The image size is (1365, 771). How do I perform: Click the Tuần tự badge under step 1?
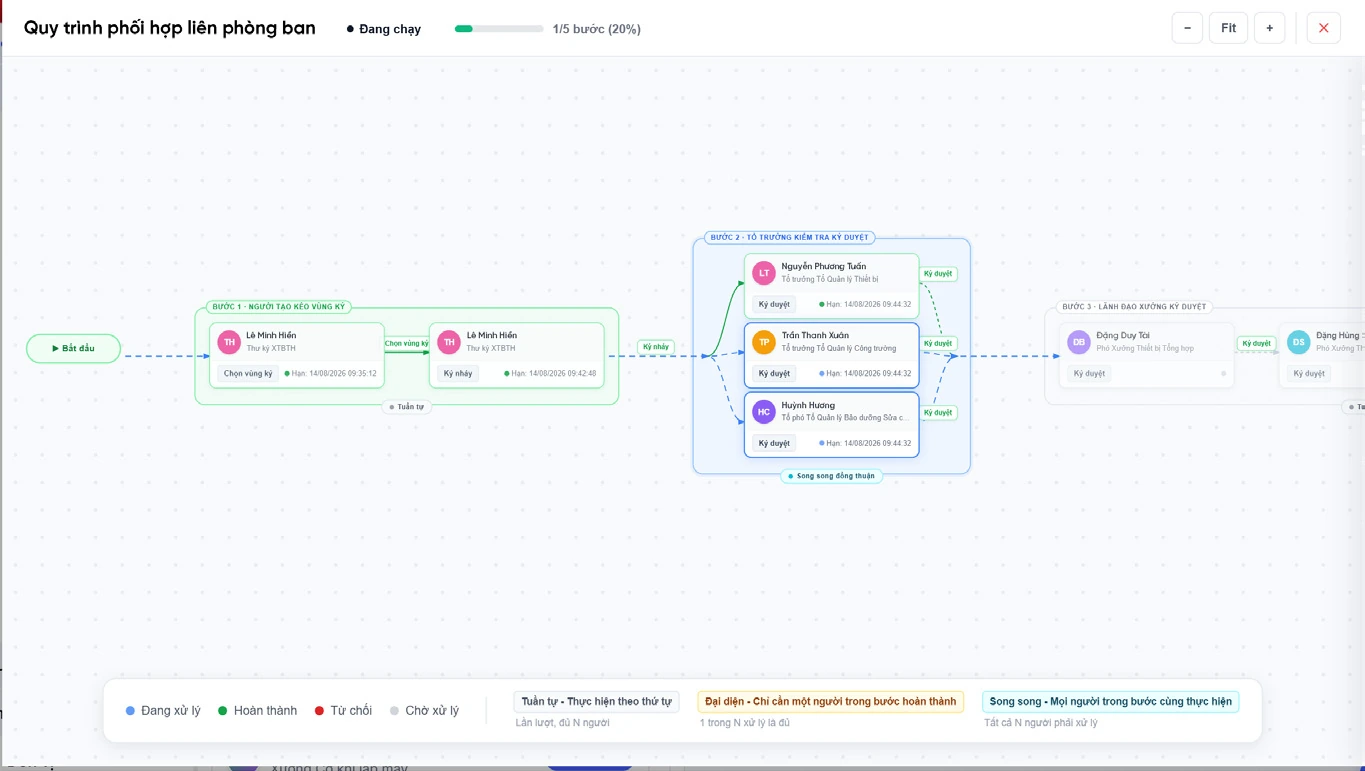(408, 407)
